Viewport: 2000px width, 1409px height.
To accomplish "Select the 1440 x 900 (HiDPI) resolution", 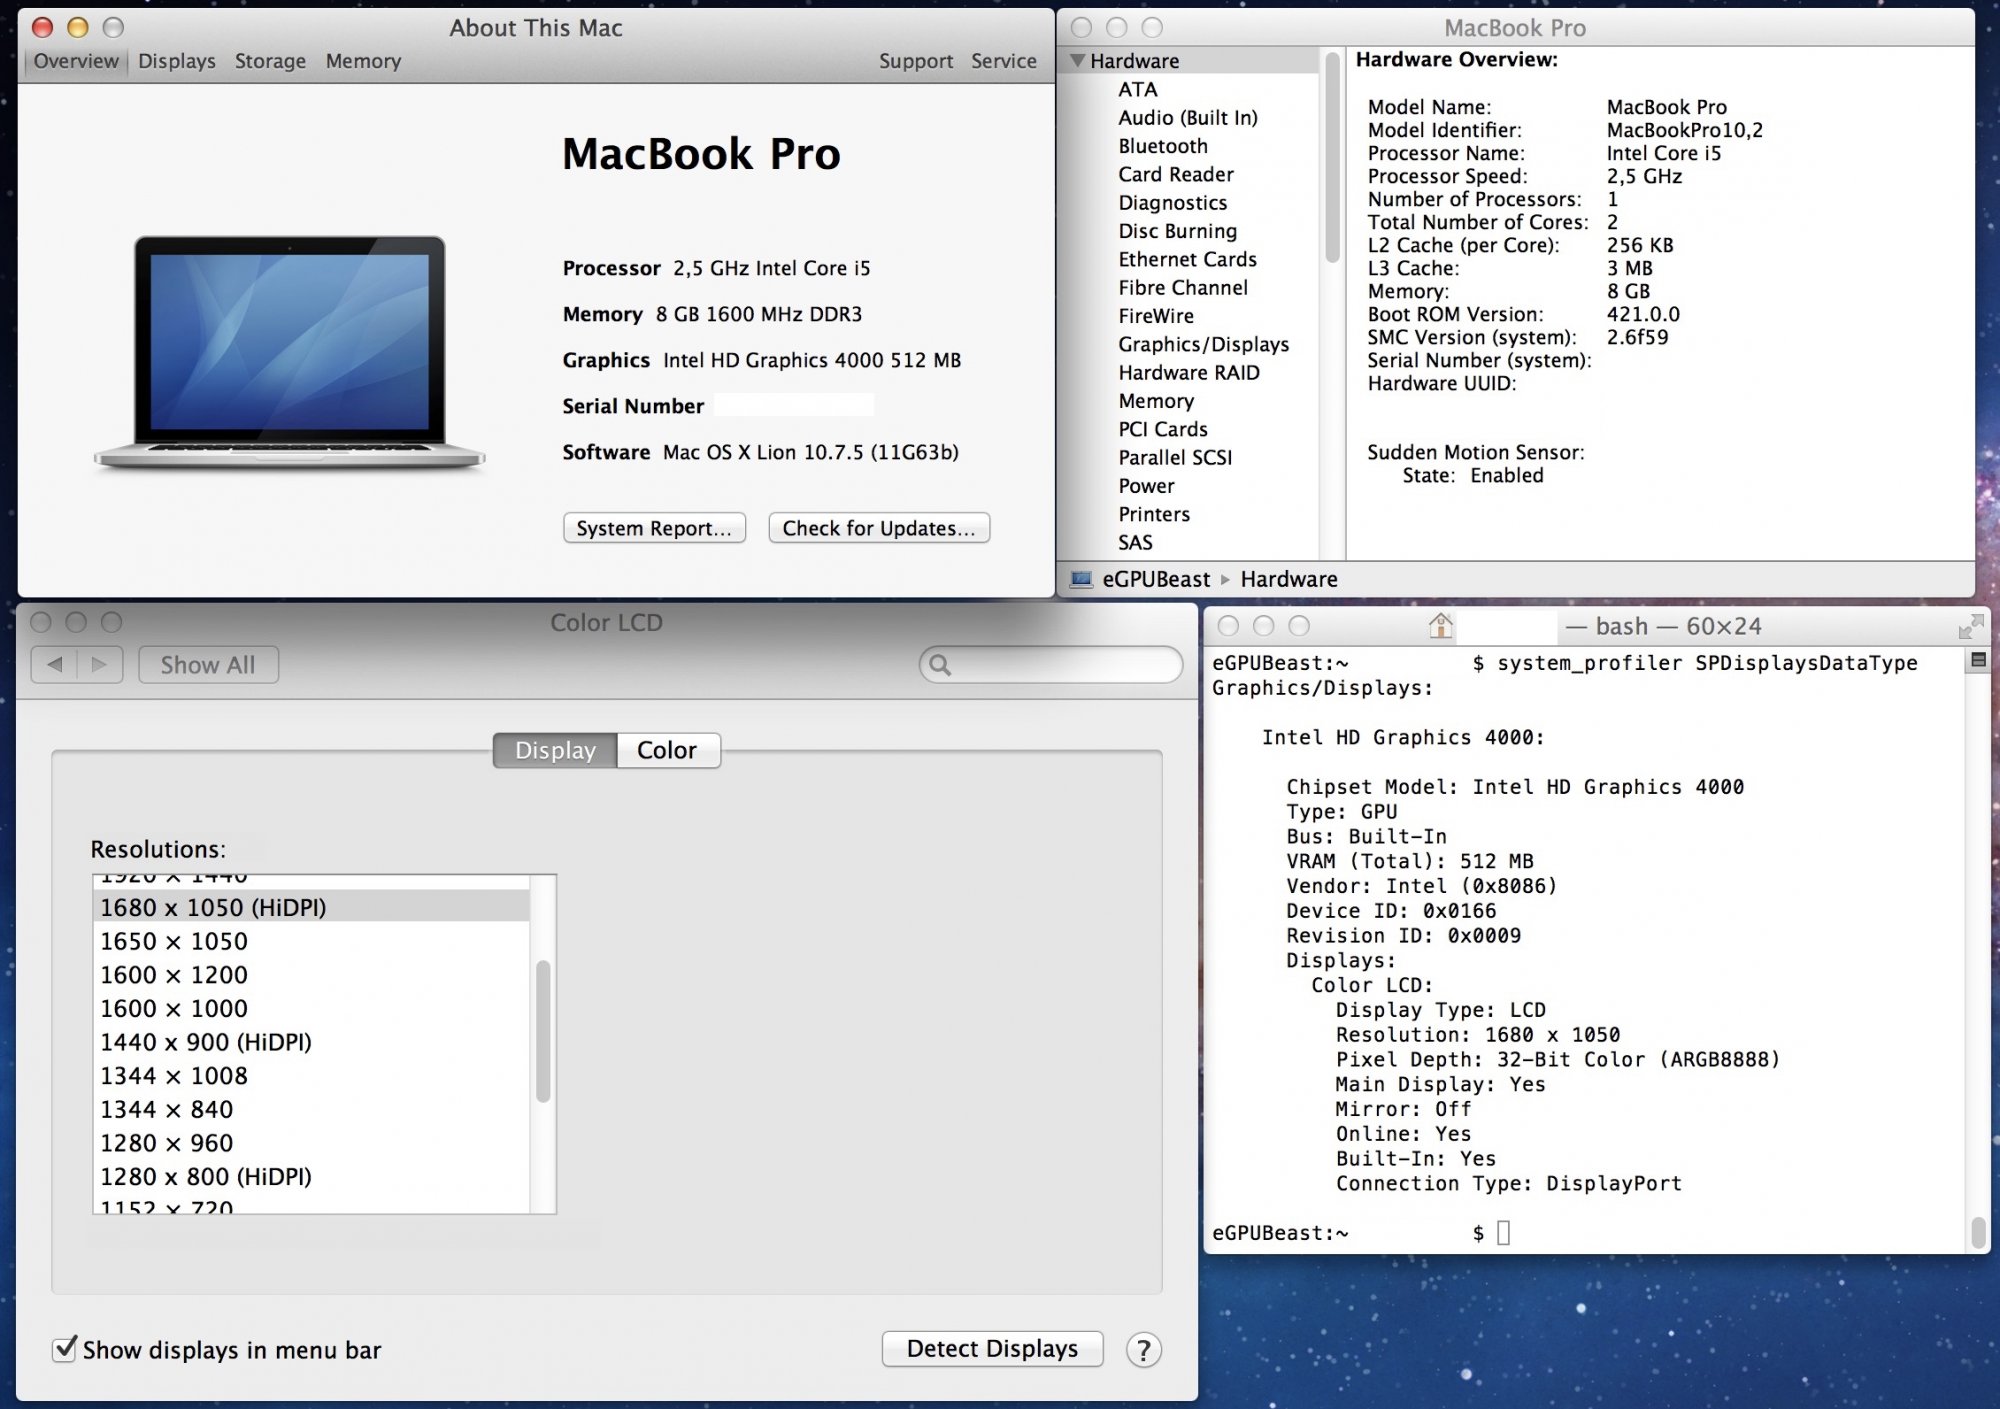I will (206, 1042).
